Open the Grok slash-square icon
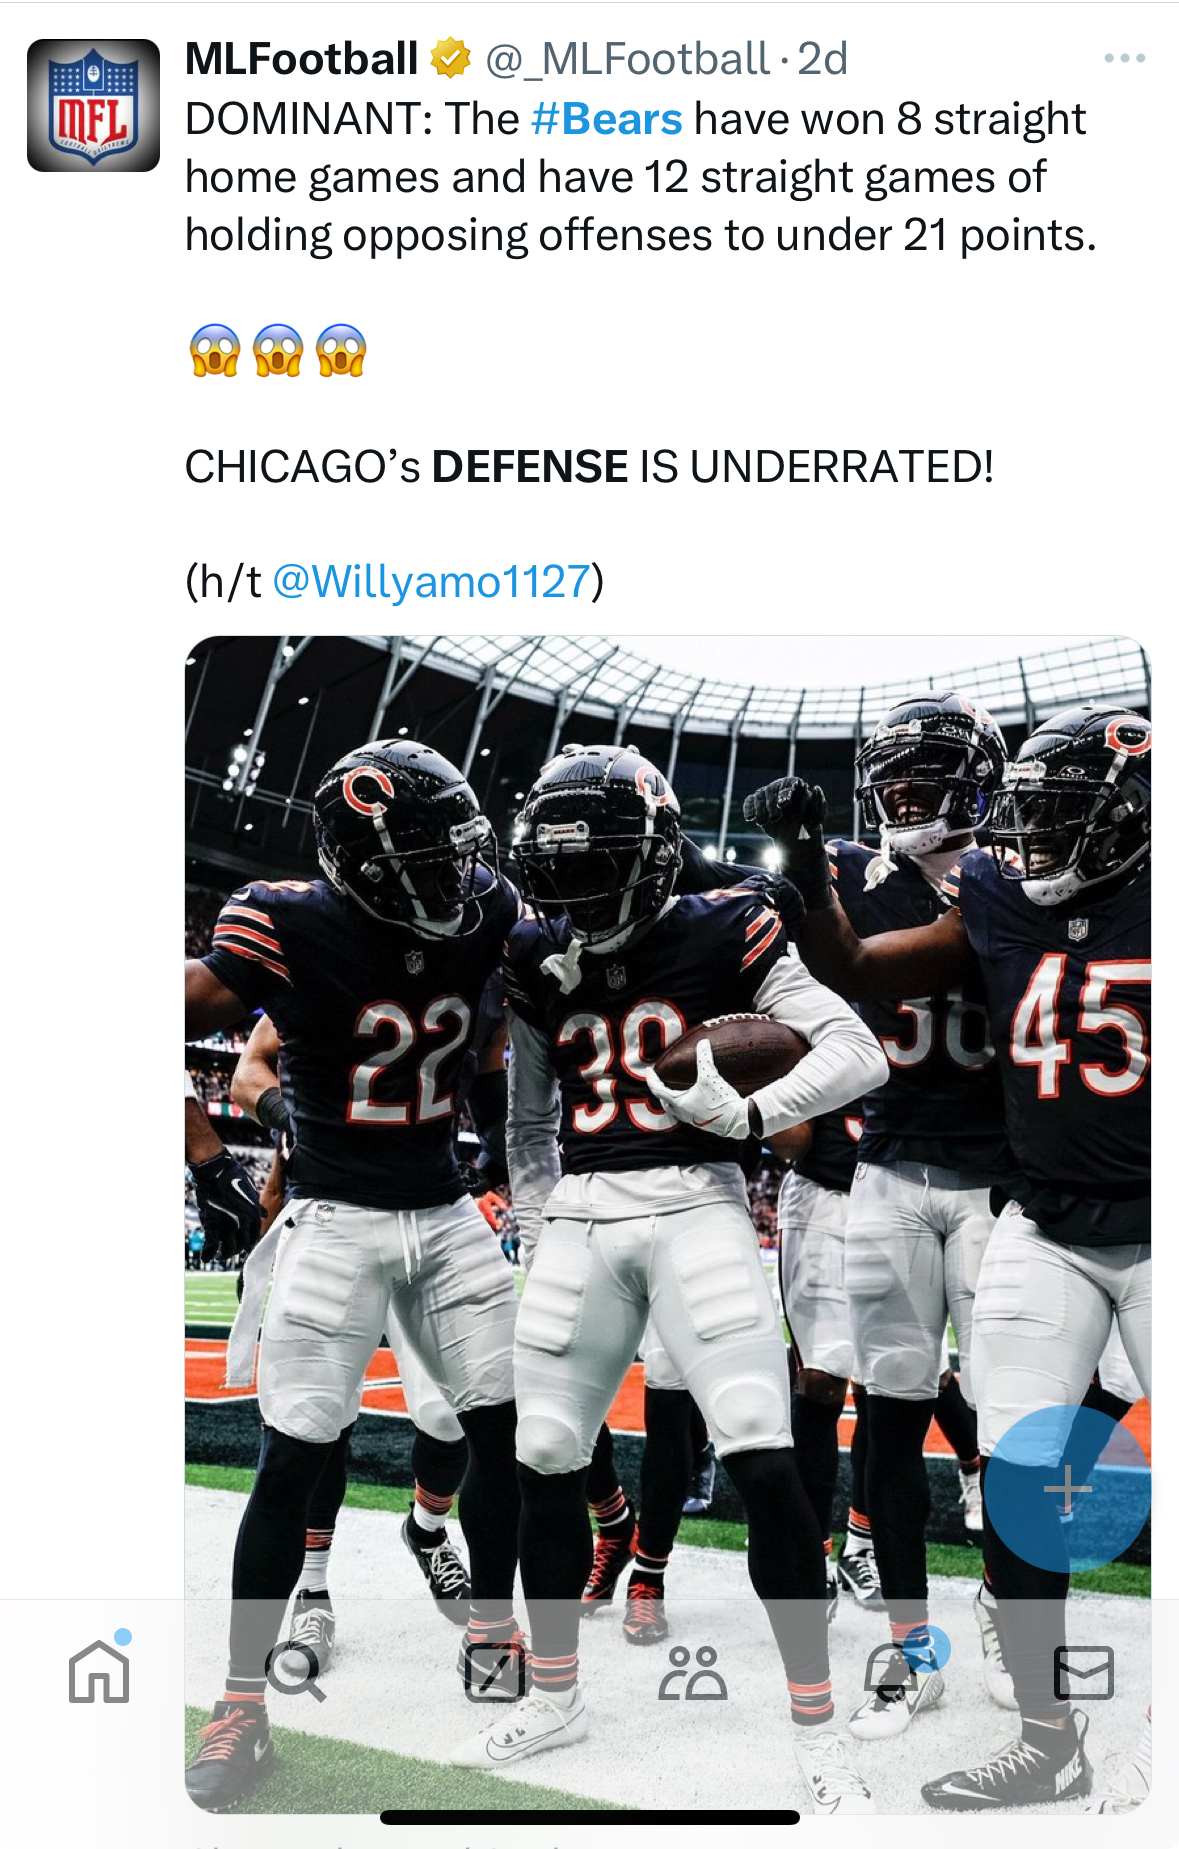Screen dimensions: 1179x1849 [495, 1672]
